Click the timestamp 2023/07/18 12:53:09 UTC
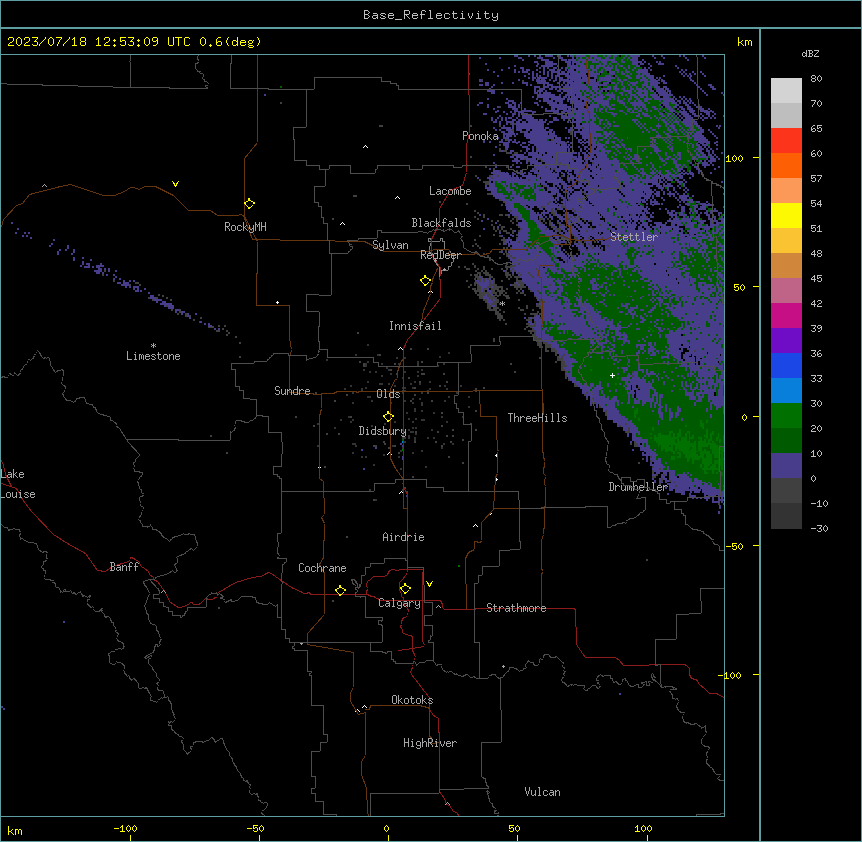 pos(99,42)
